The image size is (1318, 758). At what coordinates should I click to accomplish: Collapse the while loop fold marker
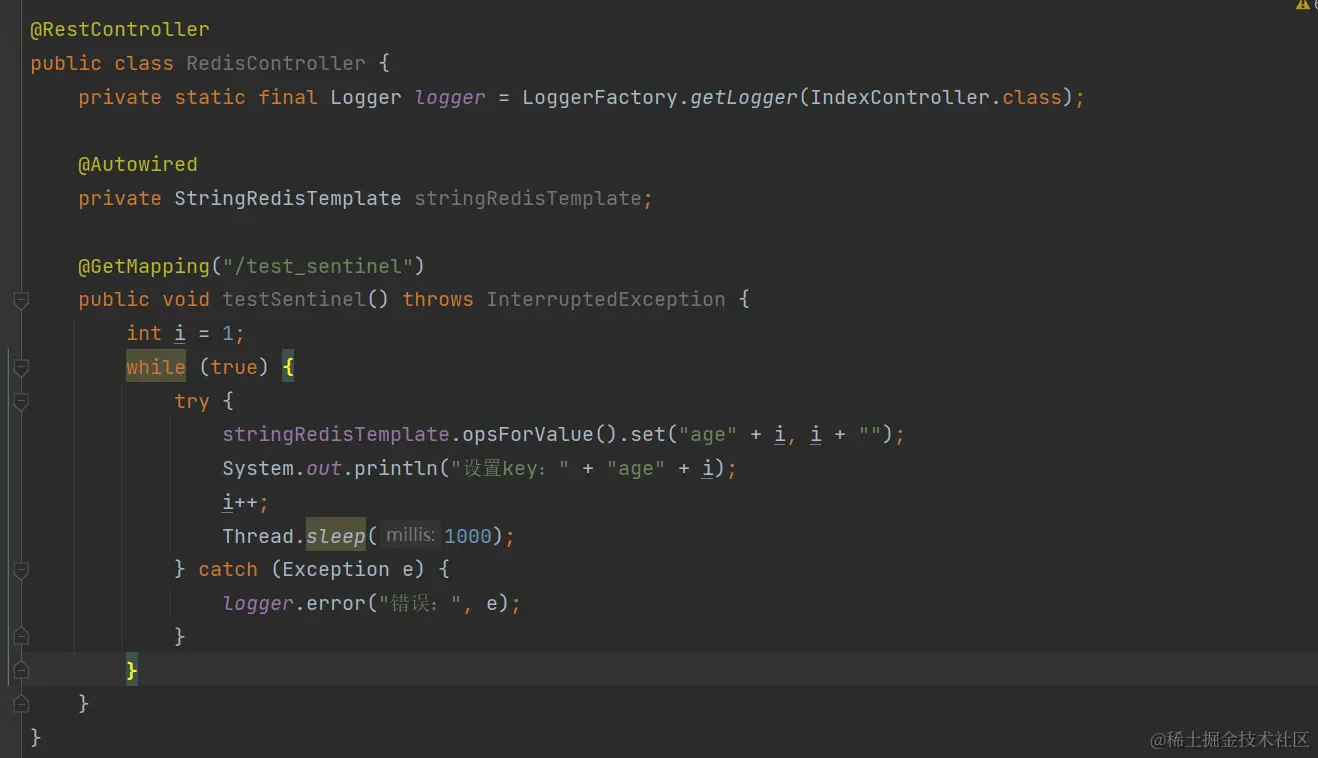click(x=21, y=368)
